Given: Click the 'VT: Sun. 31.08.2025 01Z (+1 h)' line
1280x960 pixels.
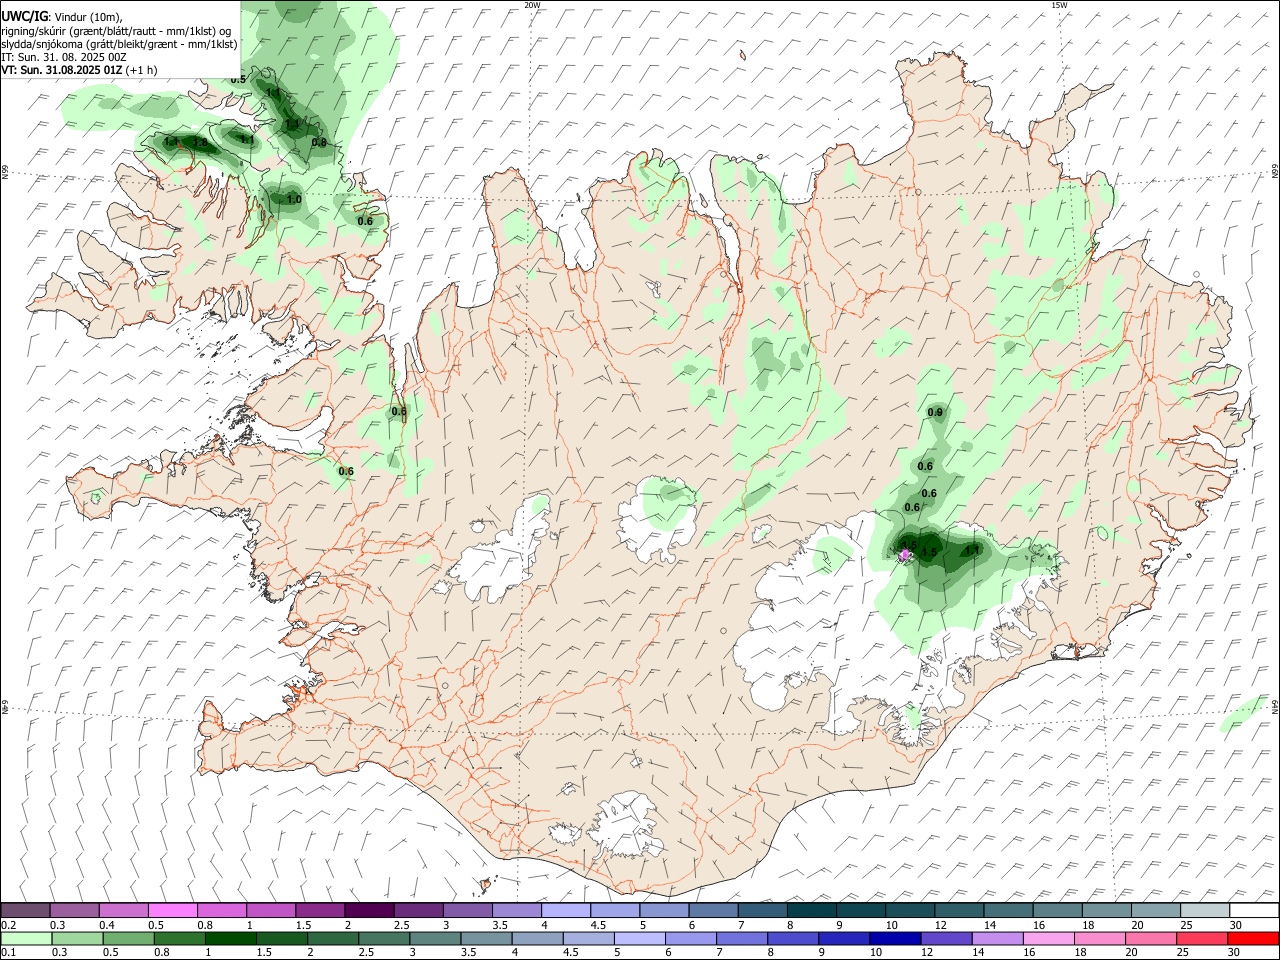Looking at the screenshot, I should pyautogui.click(x=79, y=70).
